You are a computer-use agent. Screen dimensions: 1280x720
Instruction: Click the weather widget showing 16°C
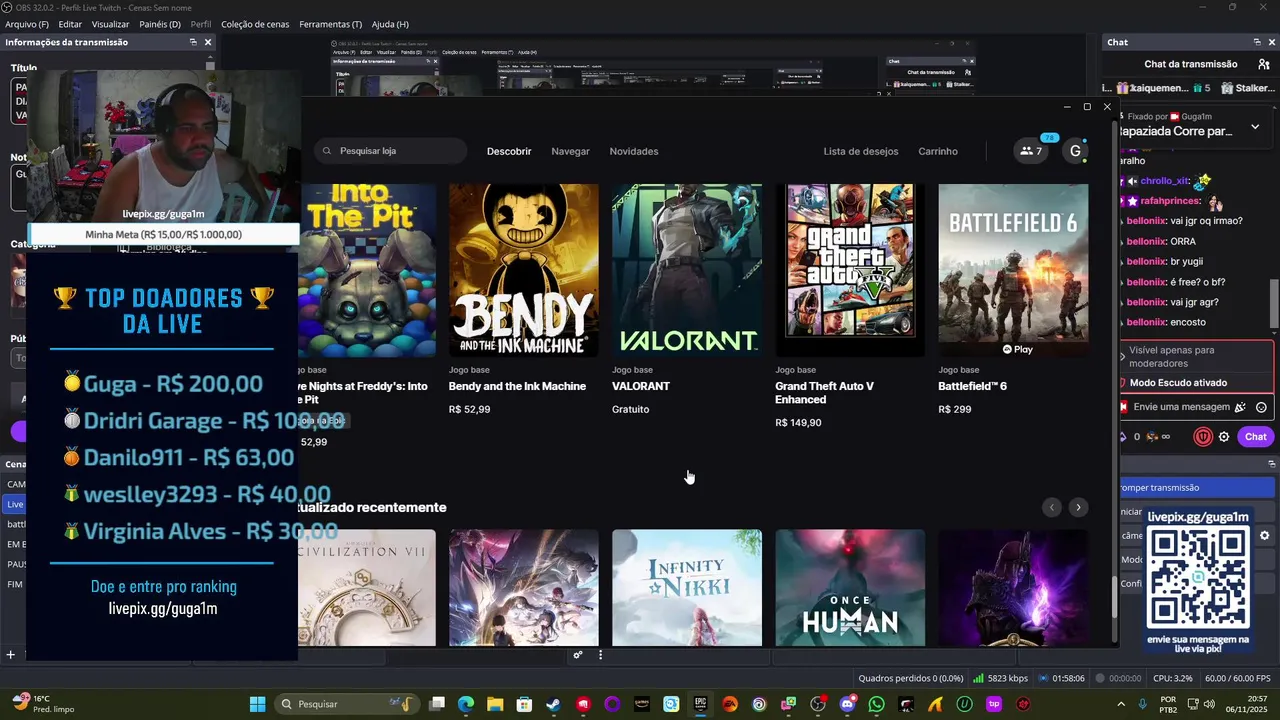point(42,704)
